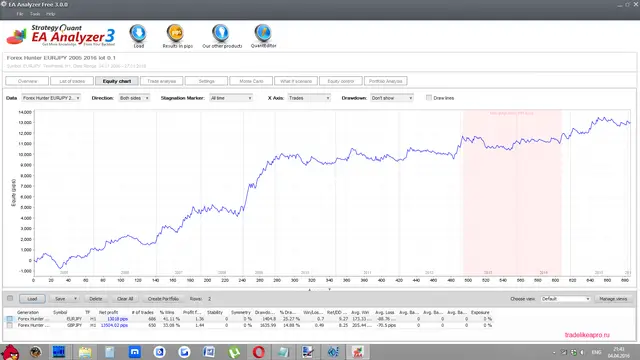Open the Tools menu
Screen dimensions: 640x360
pos(35,14)
